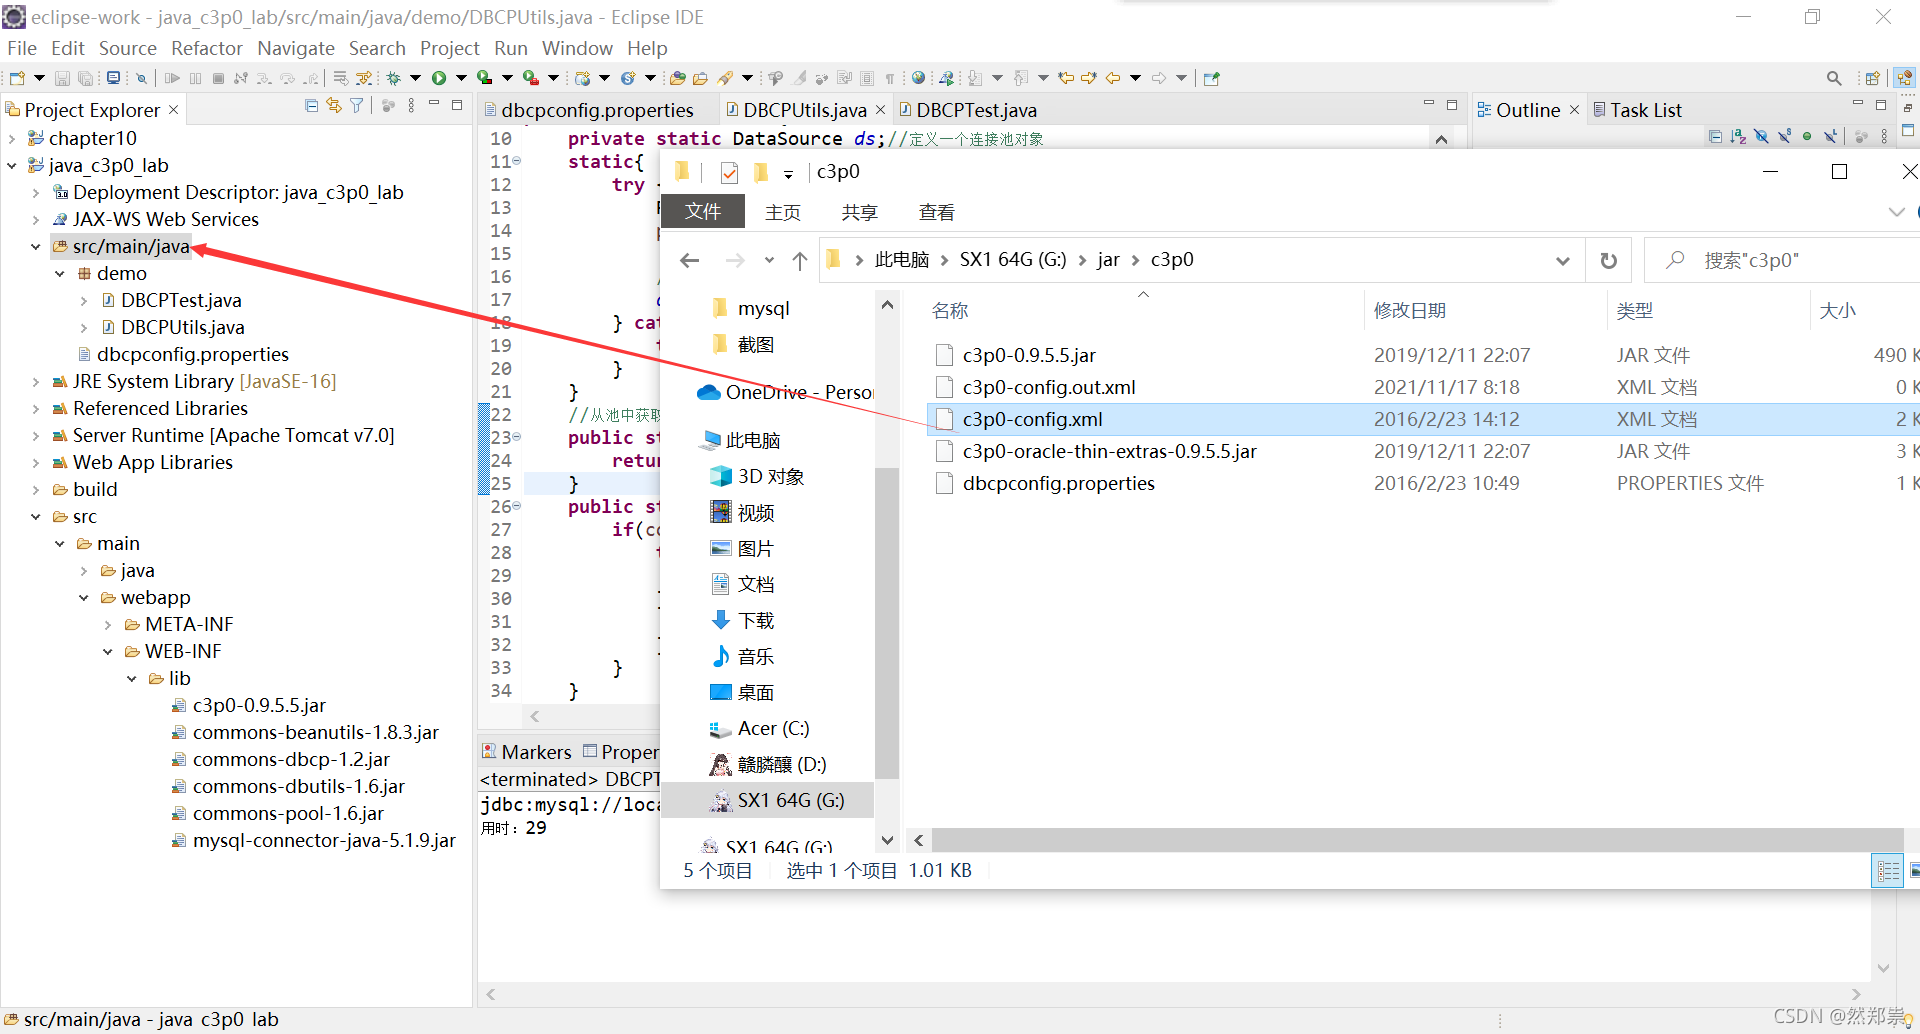Screen dimensions: 1920x1034
Task: Collapse All nodes in Project Explorer
Action: [311, 105]
